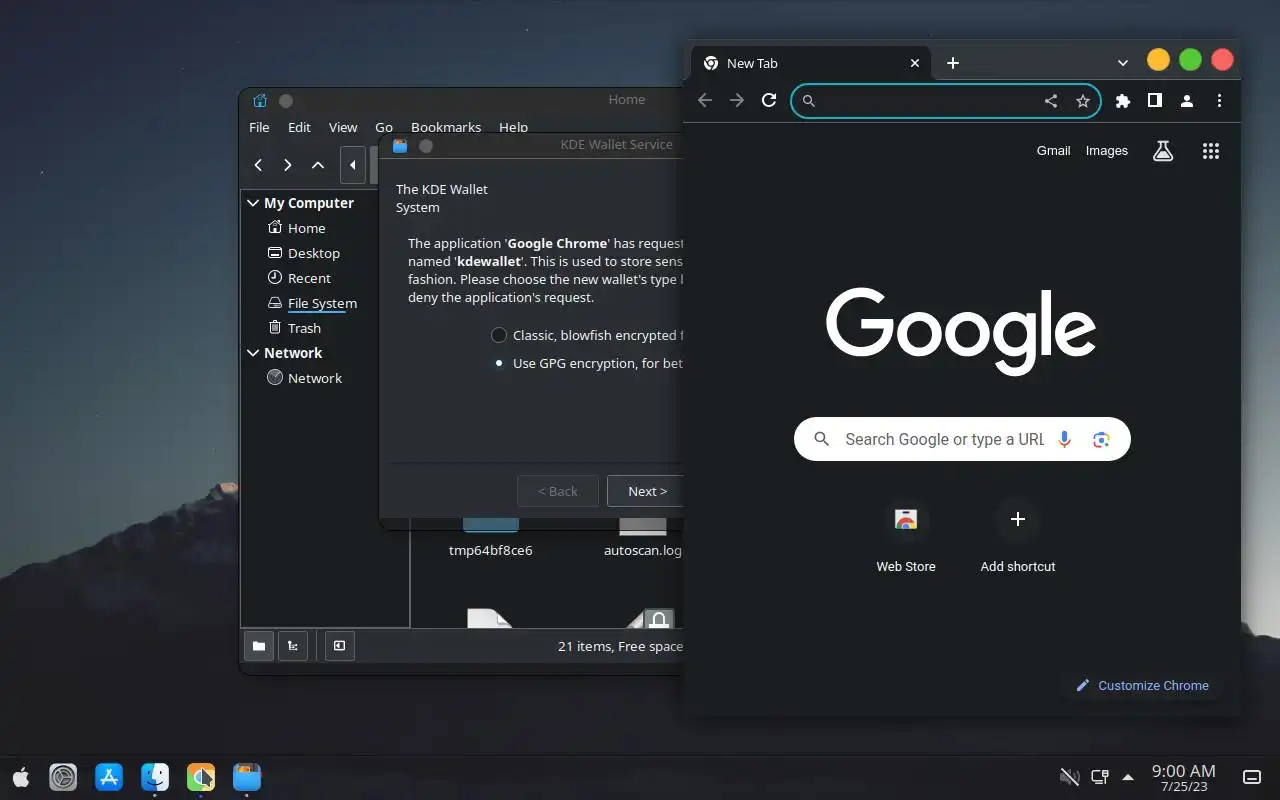The image size is (1280, 800).
Task: Click the Apple menu launcher
Action: tap(21, 777)
